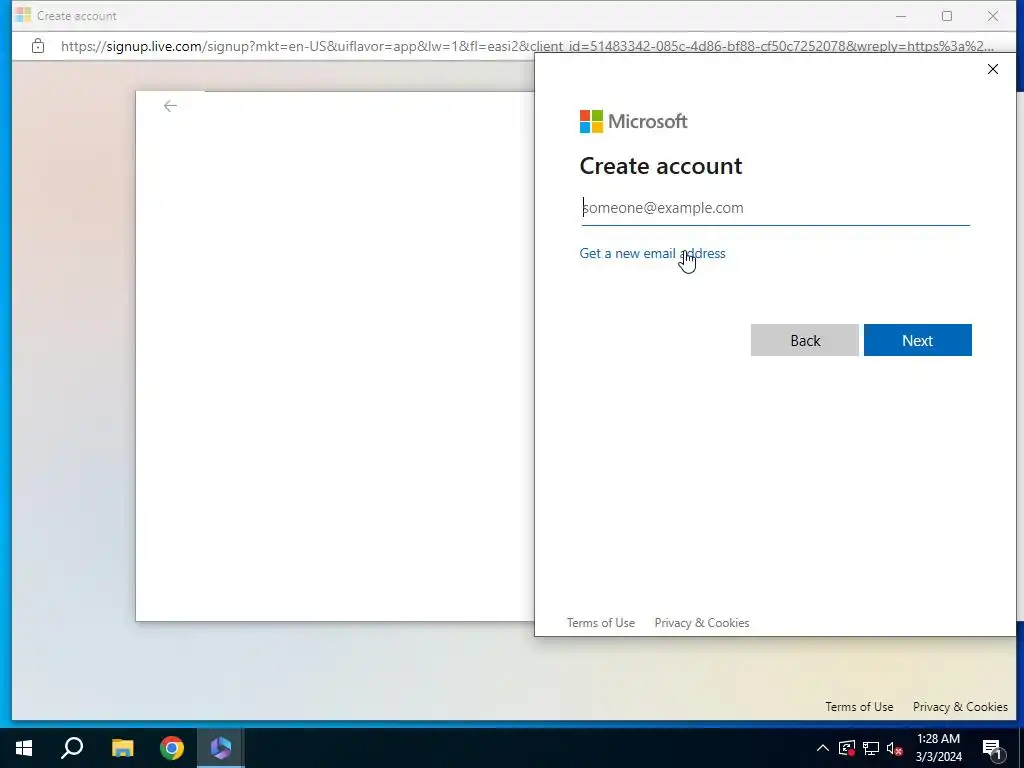Launch Google Chrome from the taskbar

click(x=172, y=748)
